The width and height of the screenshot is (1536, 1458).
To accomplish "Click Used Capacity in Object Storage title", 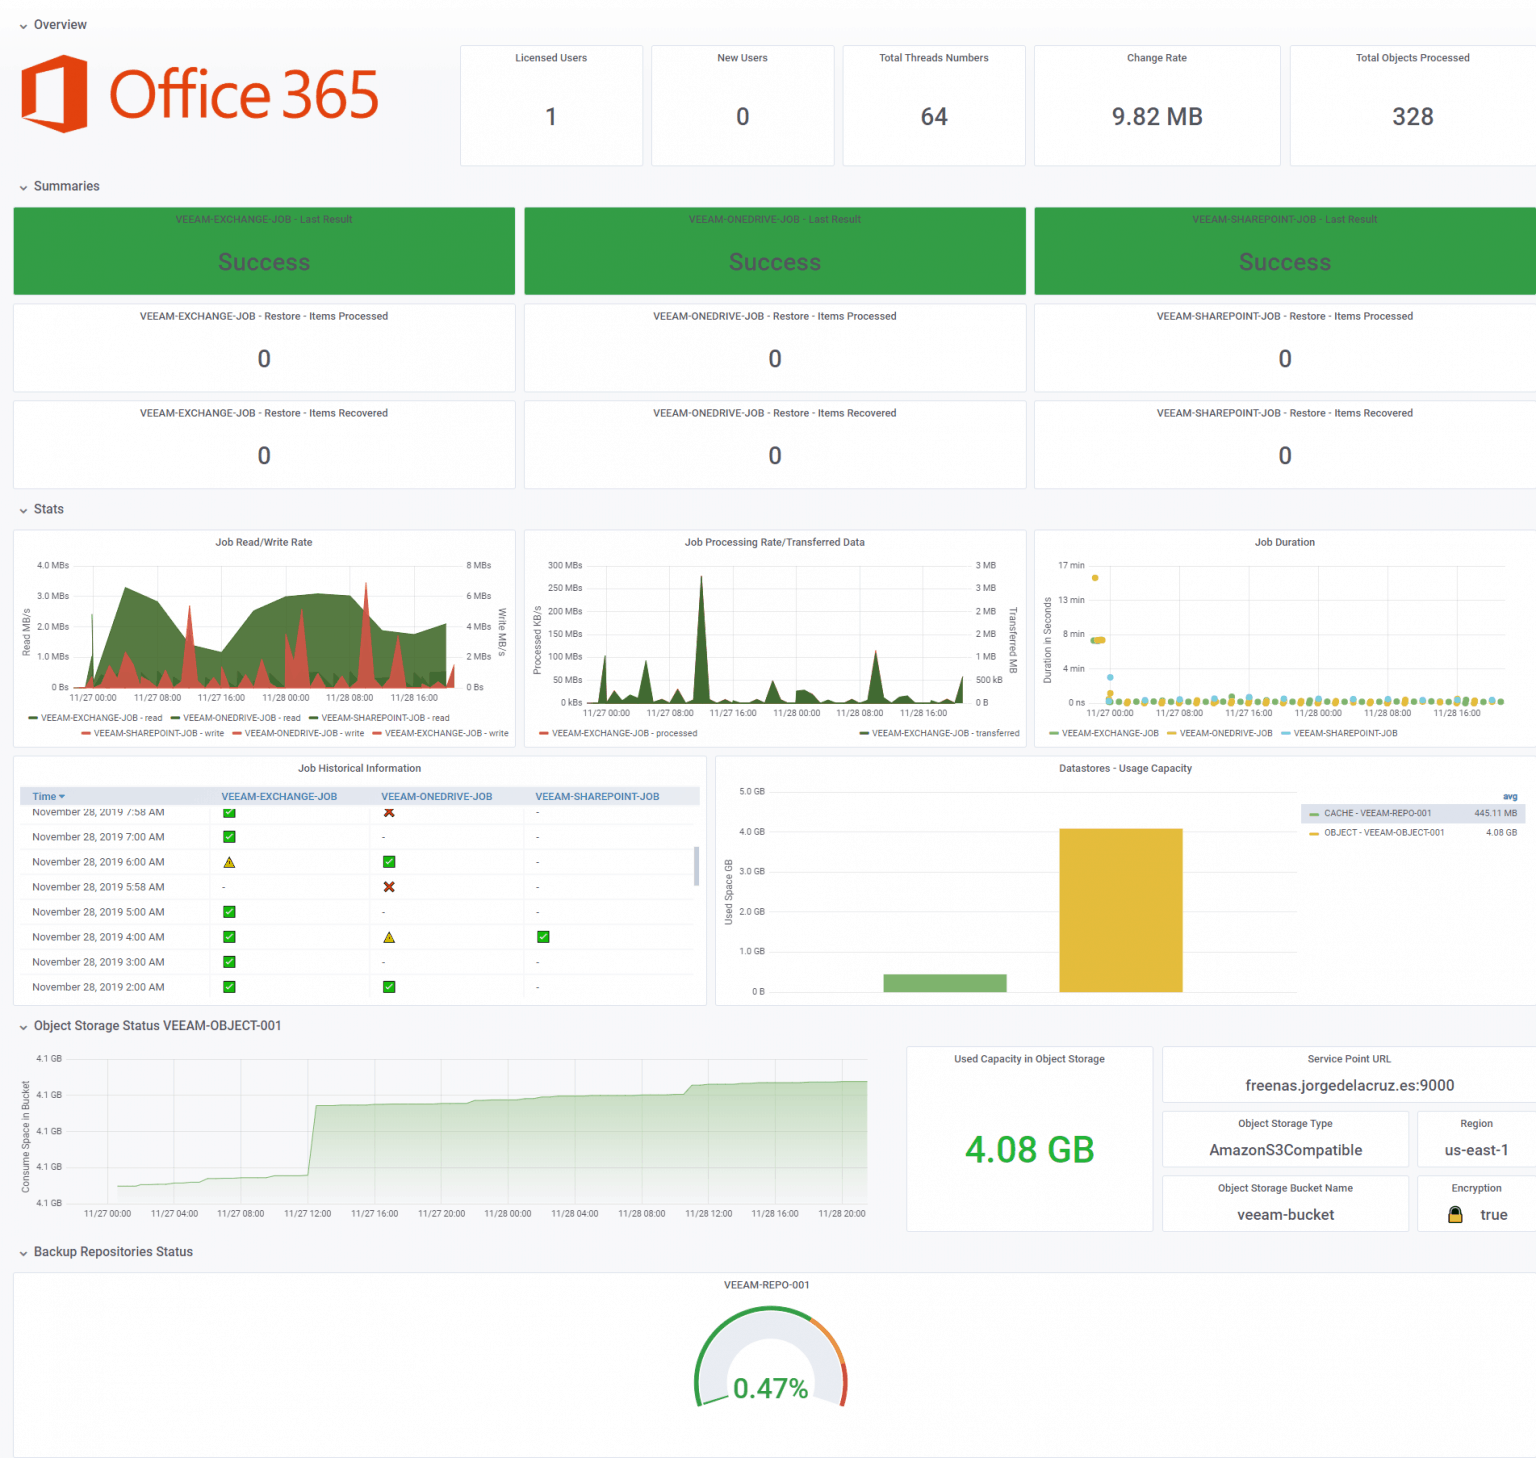I will pyautogui.click(x=1029, y=1059).
